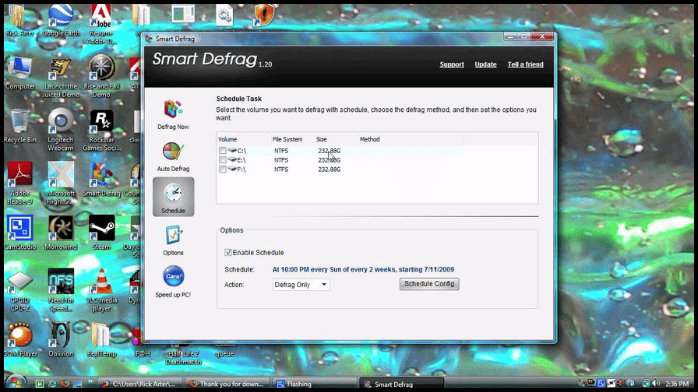Click the Method column header
The height and width of the screenshot is (392, 698).
(410, 139)
